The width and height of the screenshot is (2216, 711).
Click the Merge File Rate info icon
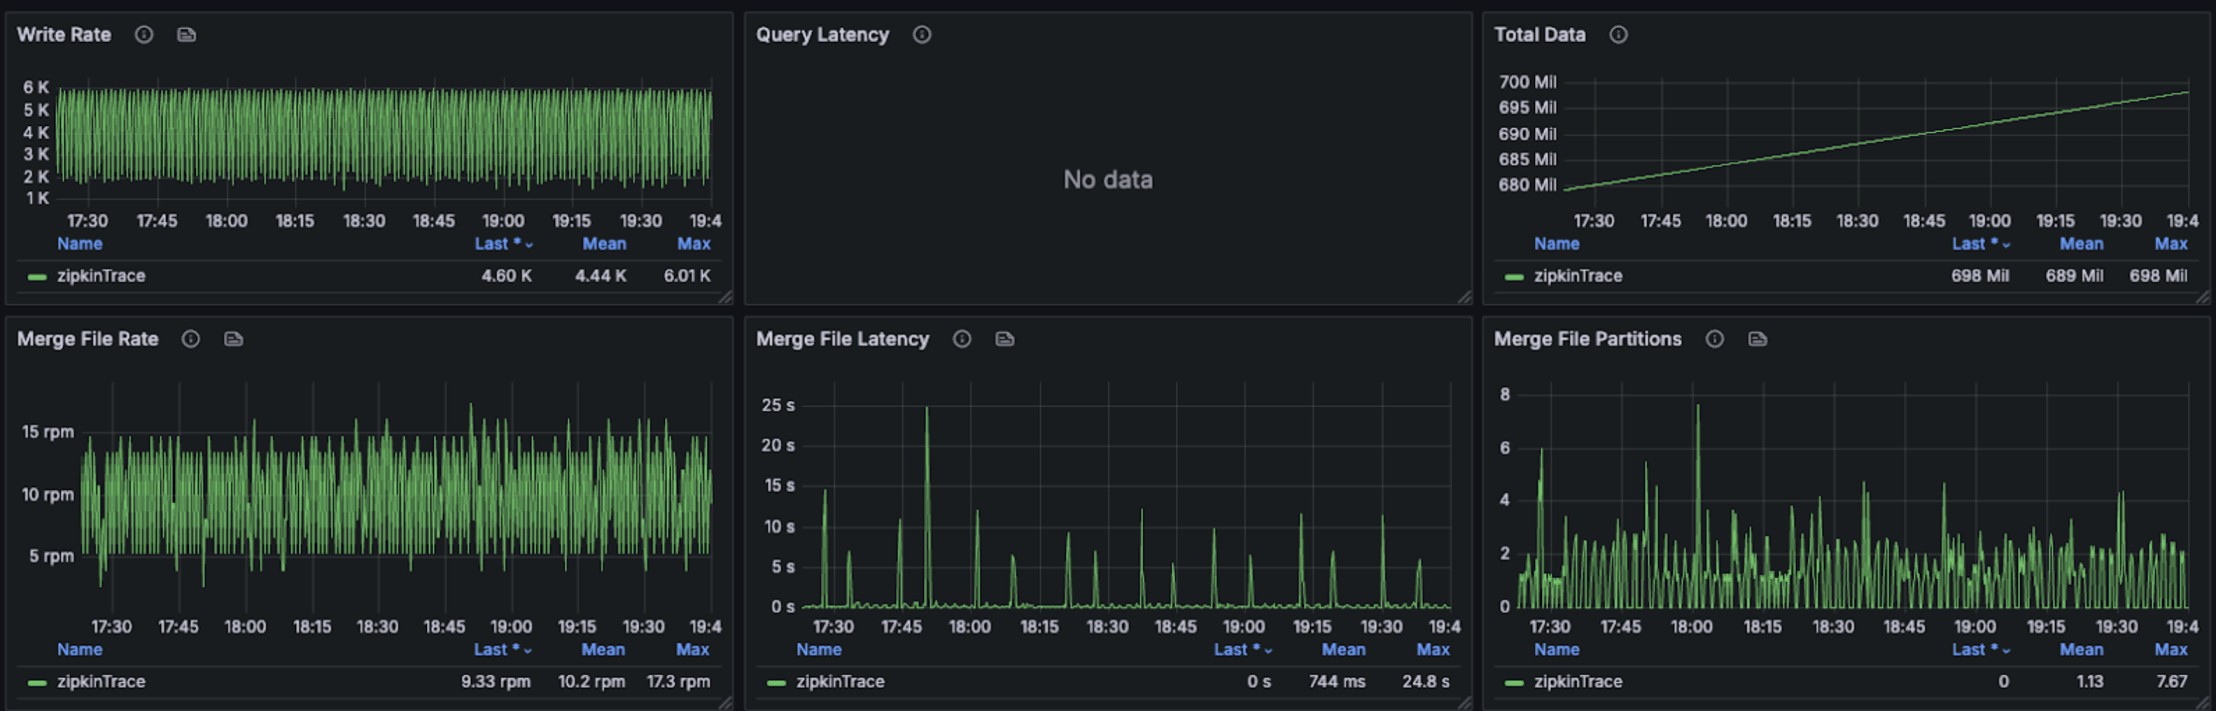point(190,339)
